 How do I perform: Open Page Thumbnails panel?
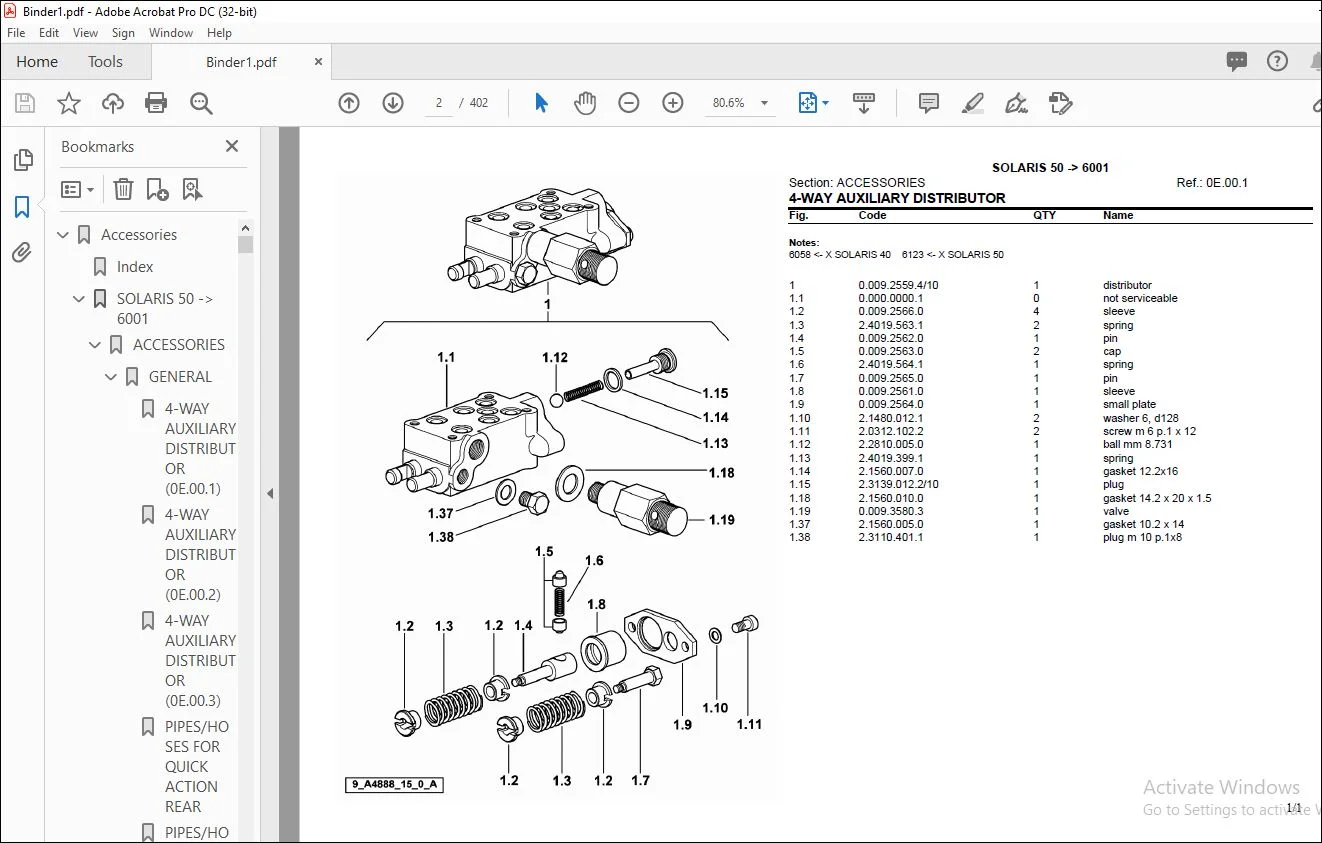tap(22, 160)
